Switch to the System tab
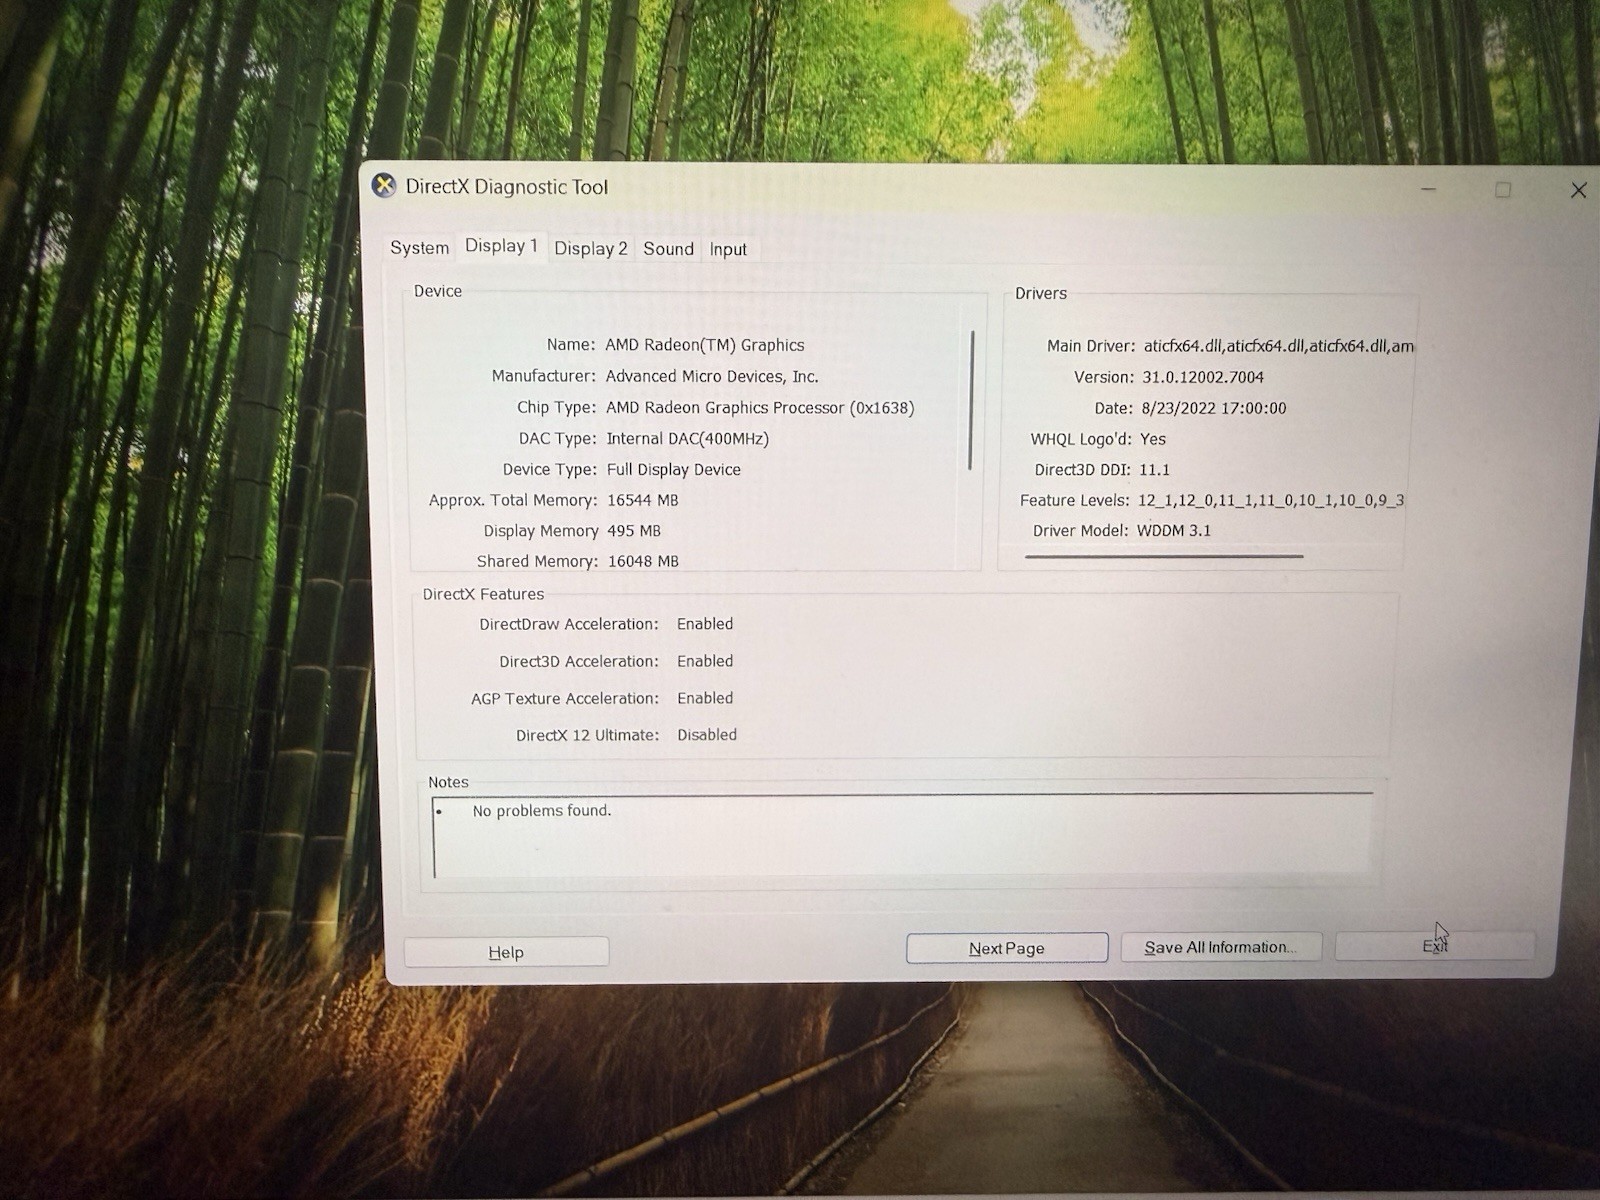The height and width of the screenshot is (1200, 1600). coord(419,248)
